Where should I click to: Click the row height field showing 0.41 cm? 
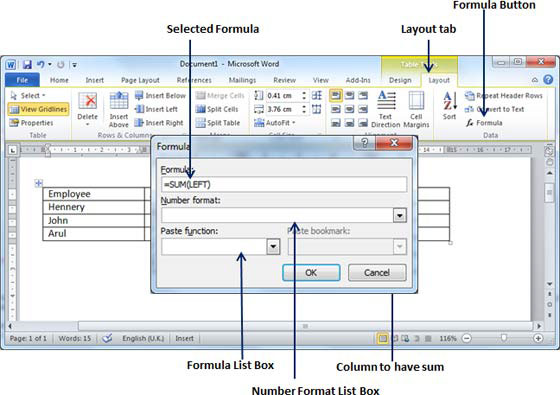pyautogui.click(x=283, y=95)
